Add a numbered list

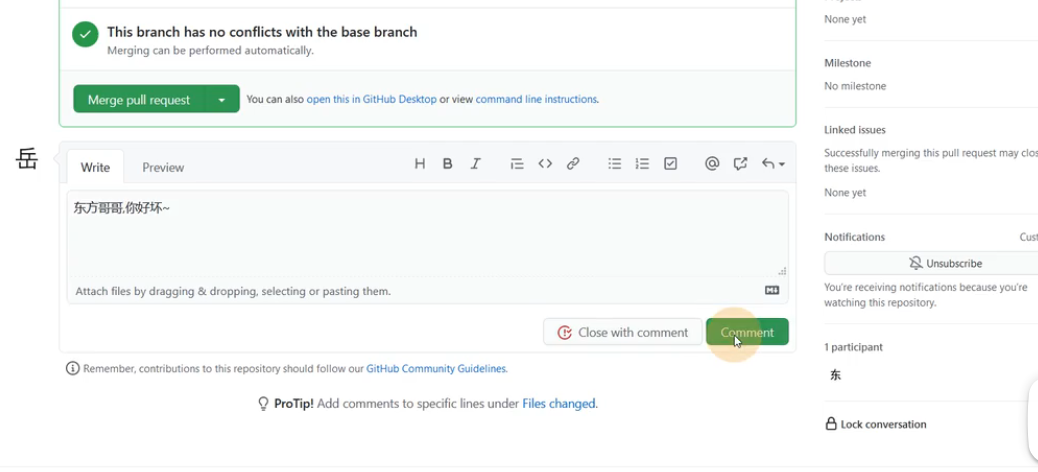[642, 164]
